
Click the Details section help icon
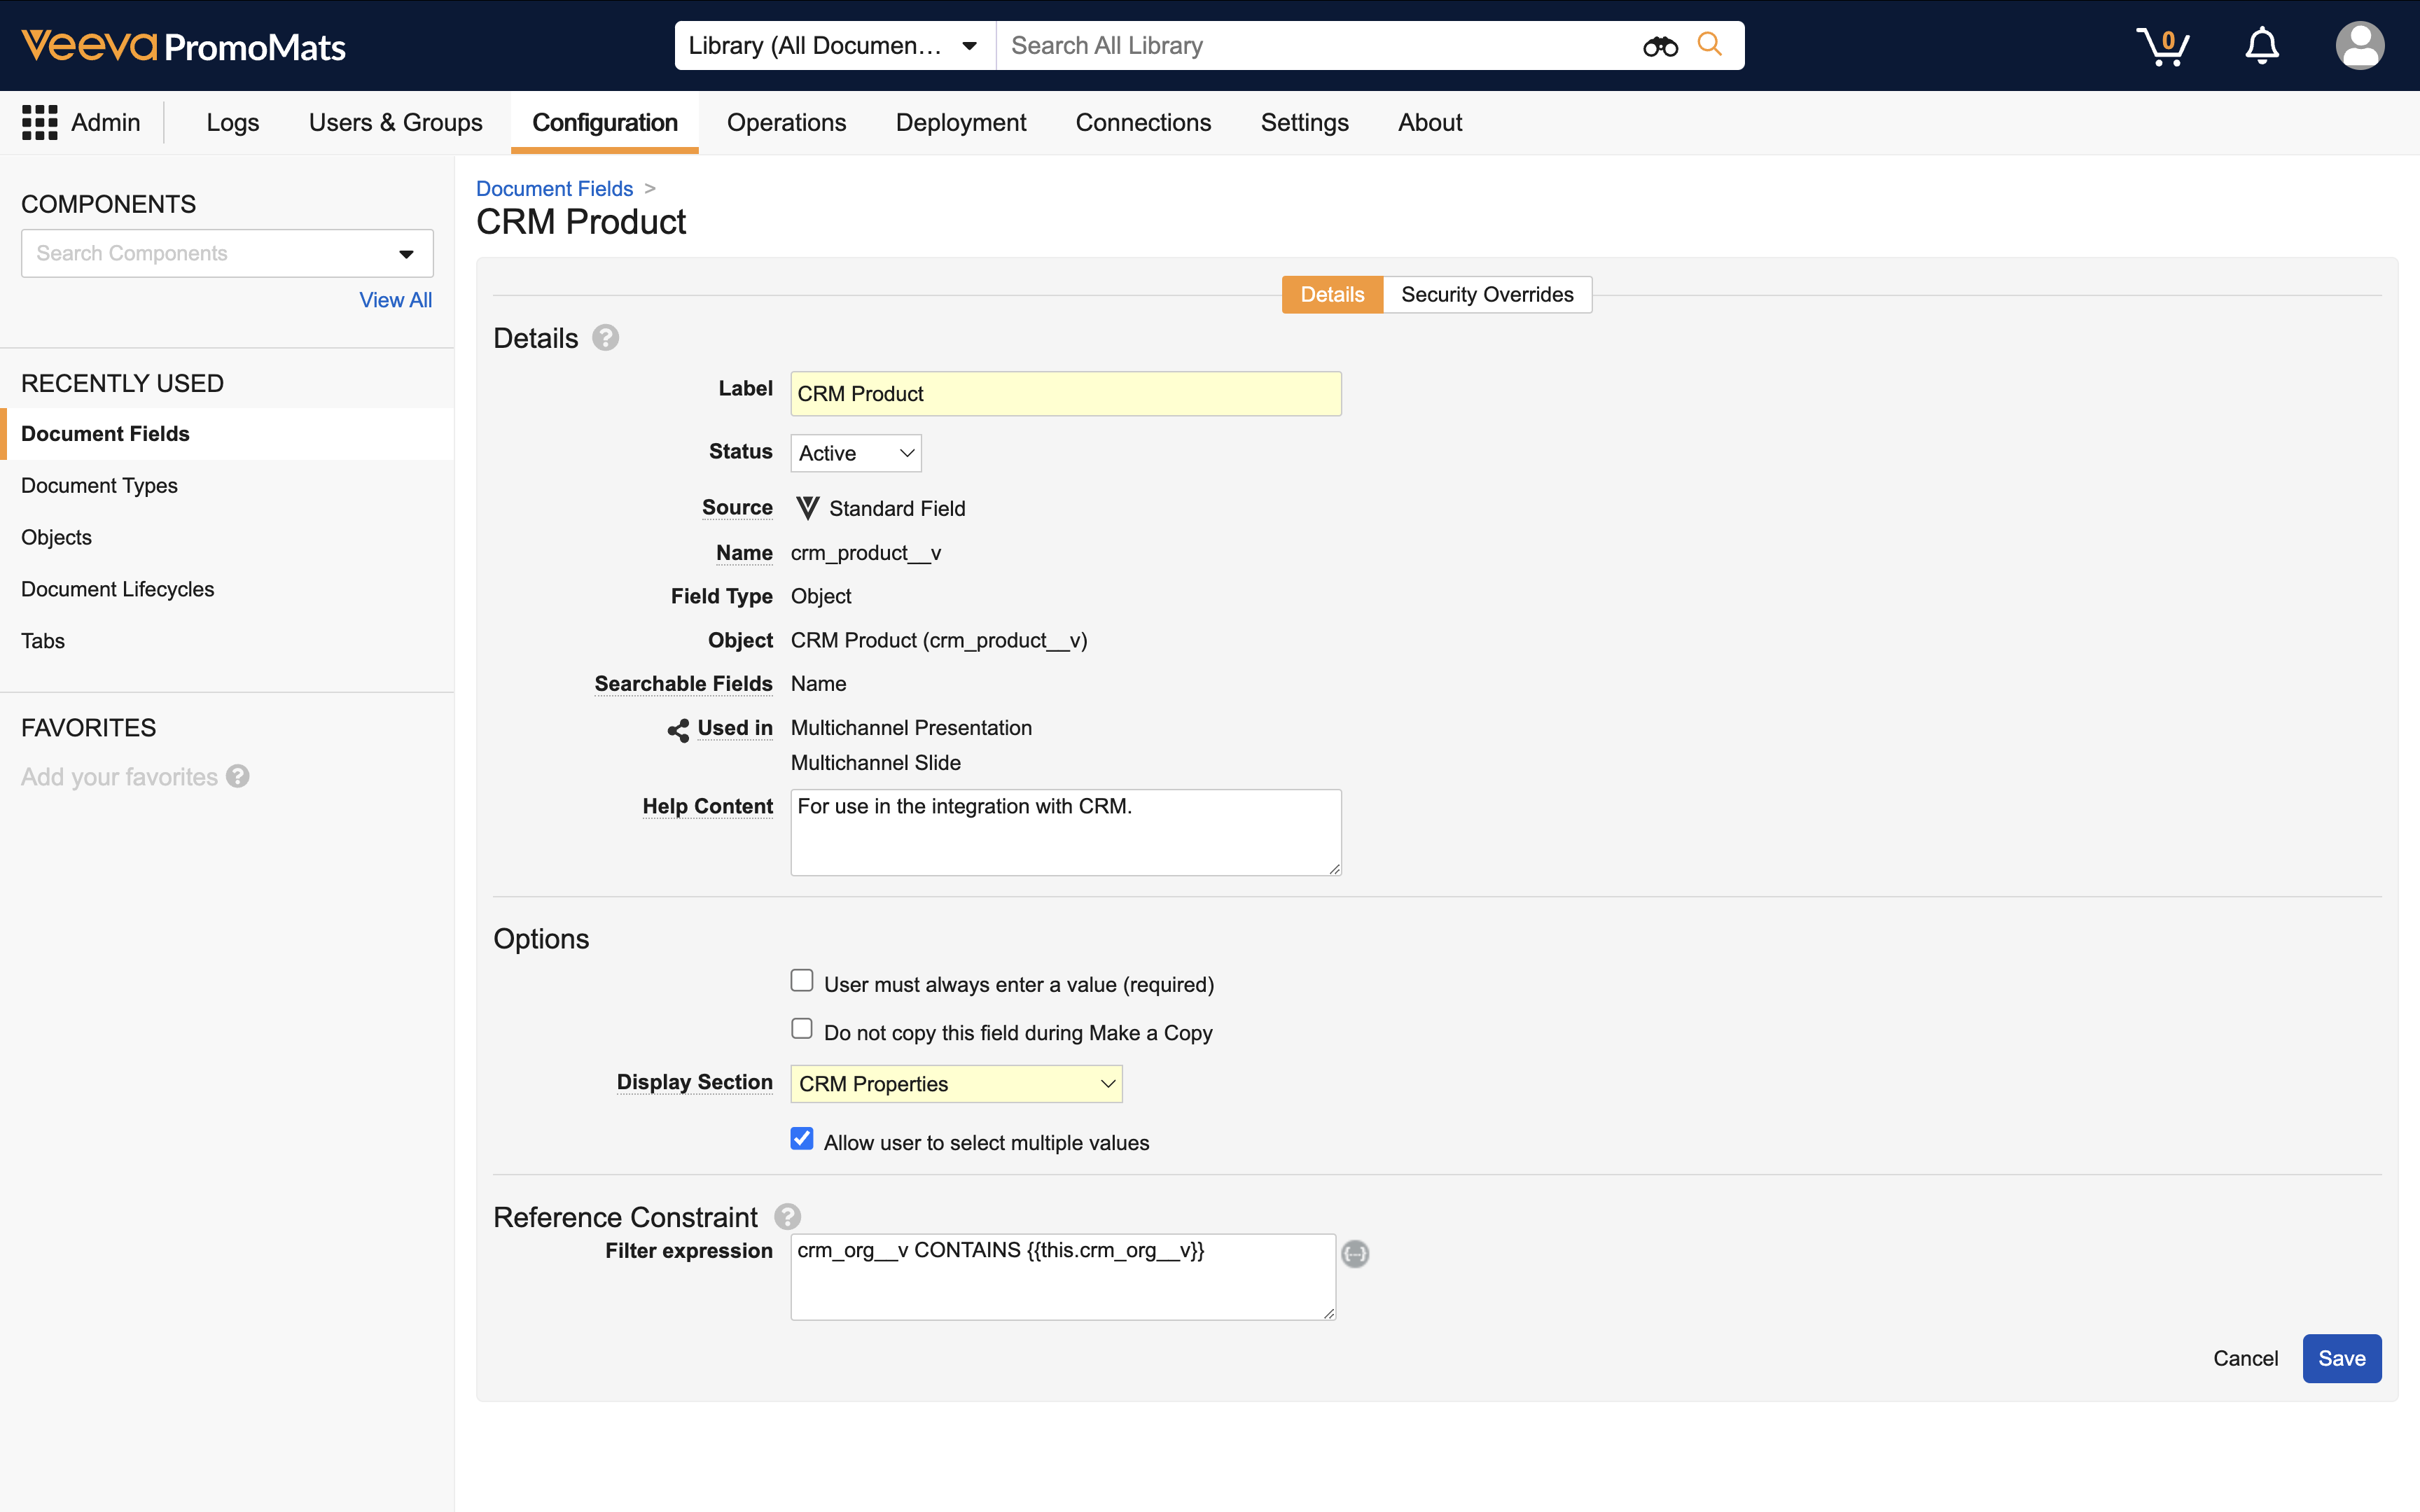[x=605, y=338]
